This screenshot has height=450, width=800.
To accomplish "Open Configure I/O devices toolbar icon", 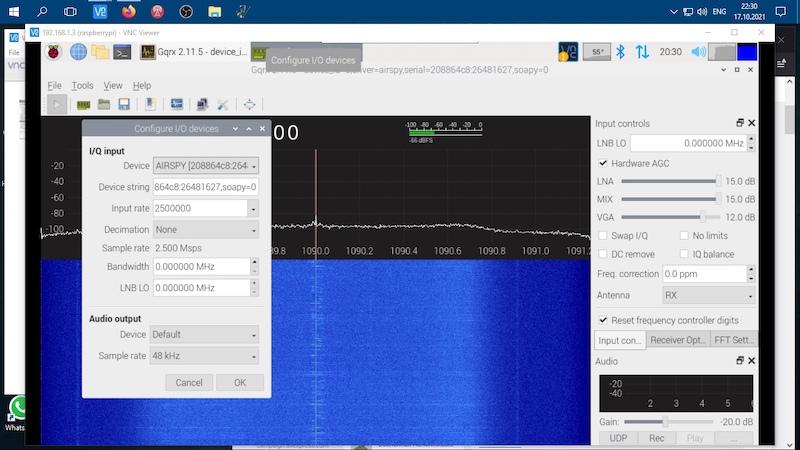I will click(x=84, y=104).
